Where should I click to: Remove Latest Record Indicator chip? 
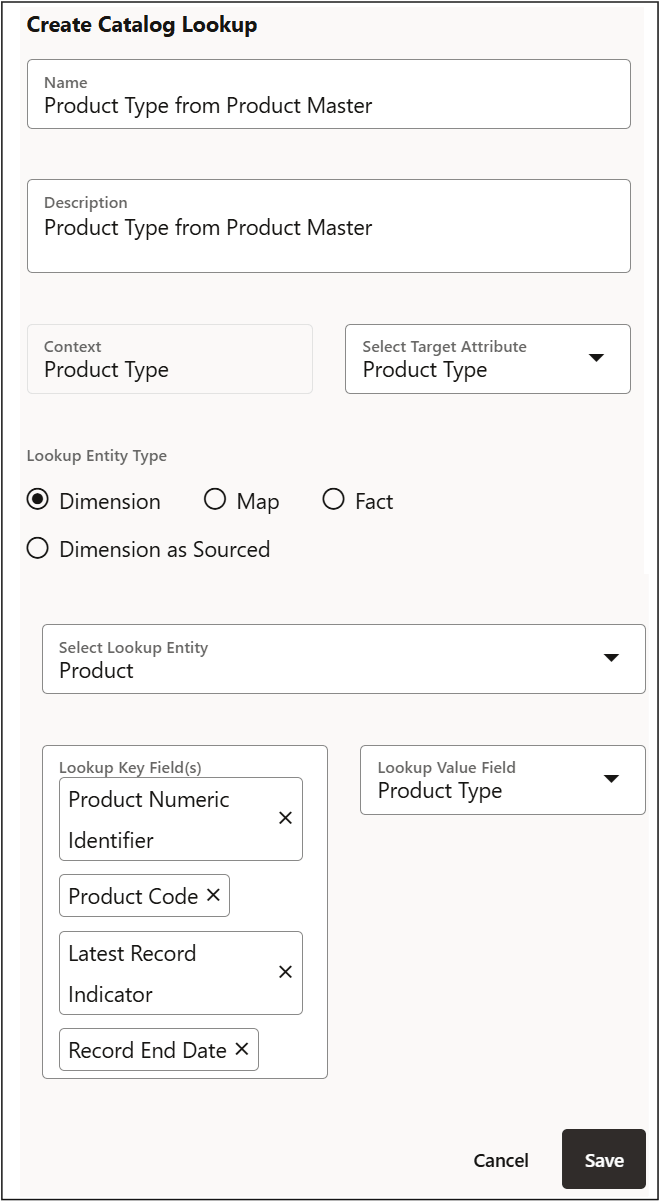285,972
